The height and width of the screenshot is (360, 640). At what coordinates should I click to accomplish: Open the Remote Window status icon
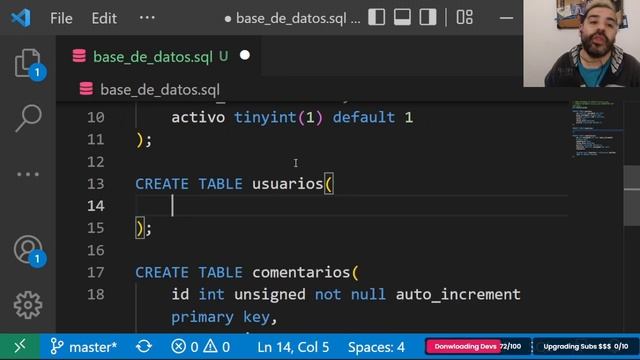[x=20, y=347]
